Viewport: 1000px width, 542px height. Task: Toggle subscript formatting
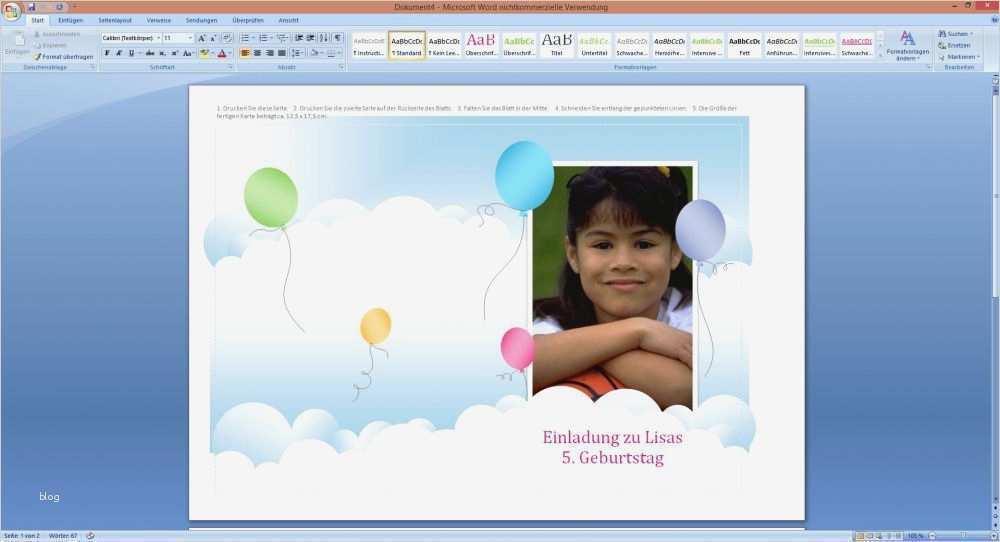162,54
